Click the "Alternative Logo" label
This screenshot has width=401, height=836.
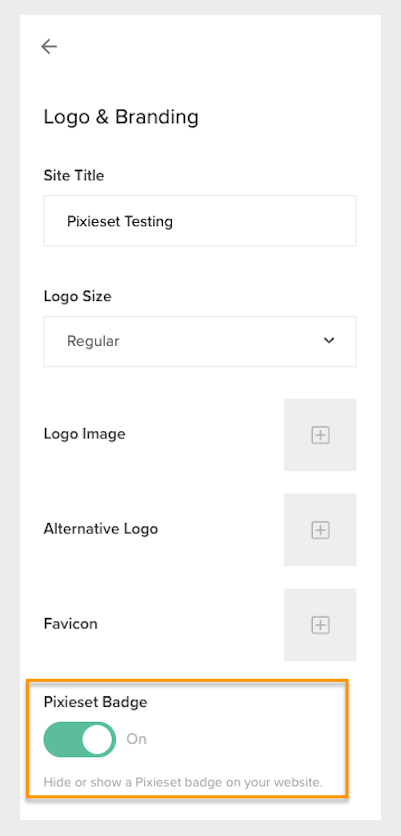tap(101, 529)
